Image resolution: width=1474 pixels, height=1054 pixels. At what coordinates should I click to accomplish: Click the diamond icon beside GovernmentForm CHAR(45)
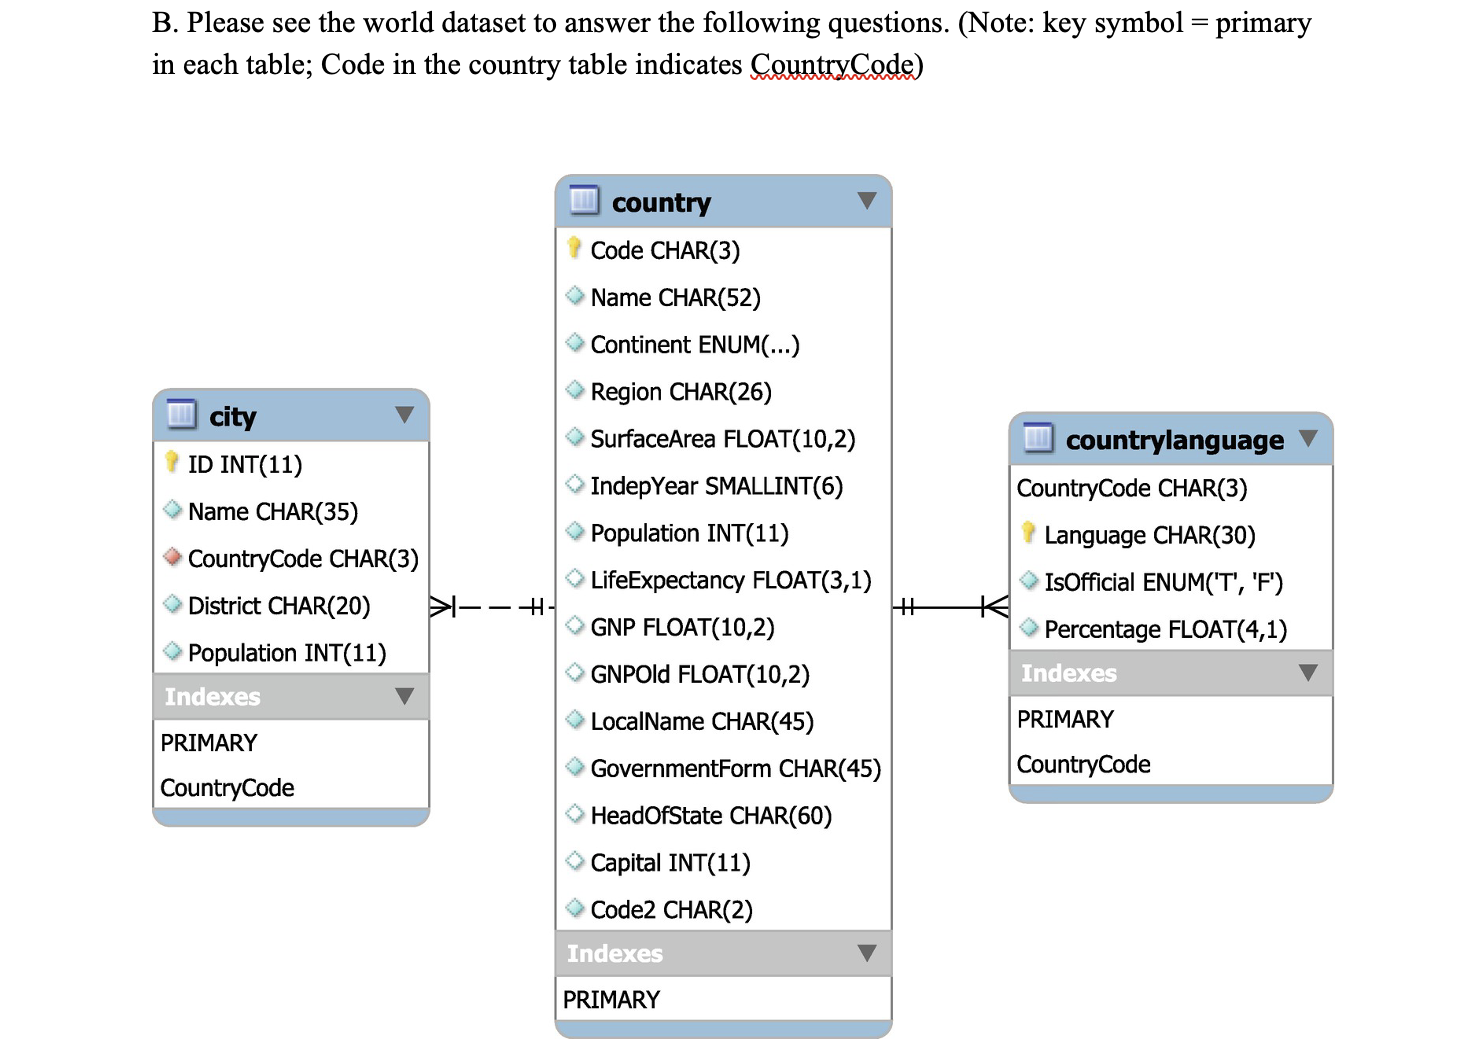coord(575,767)
